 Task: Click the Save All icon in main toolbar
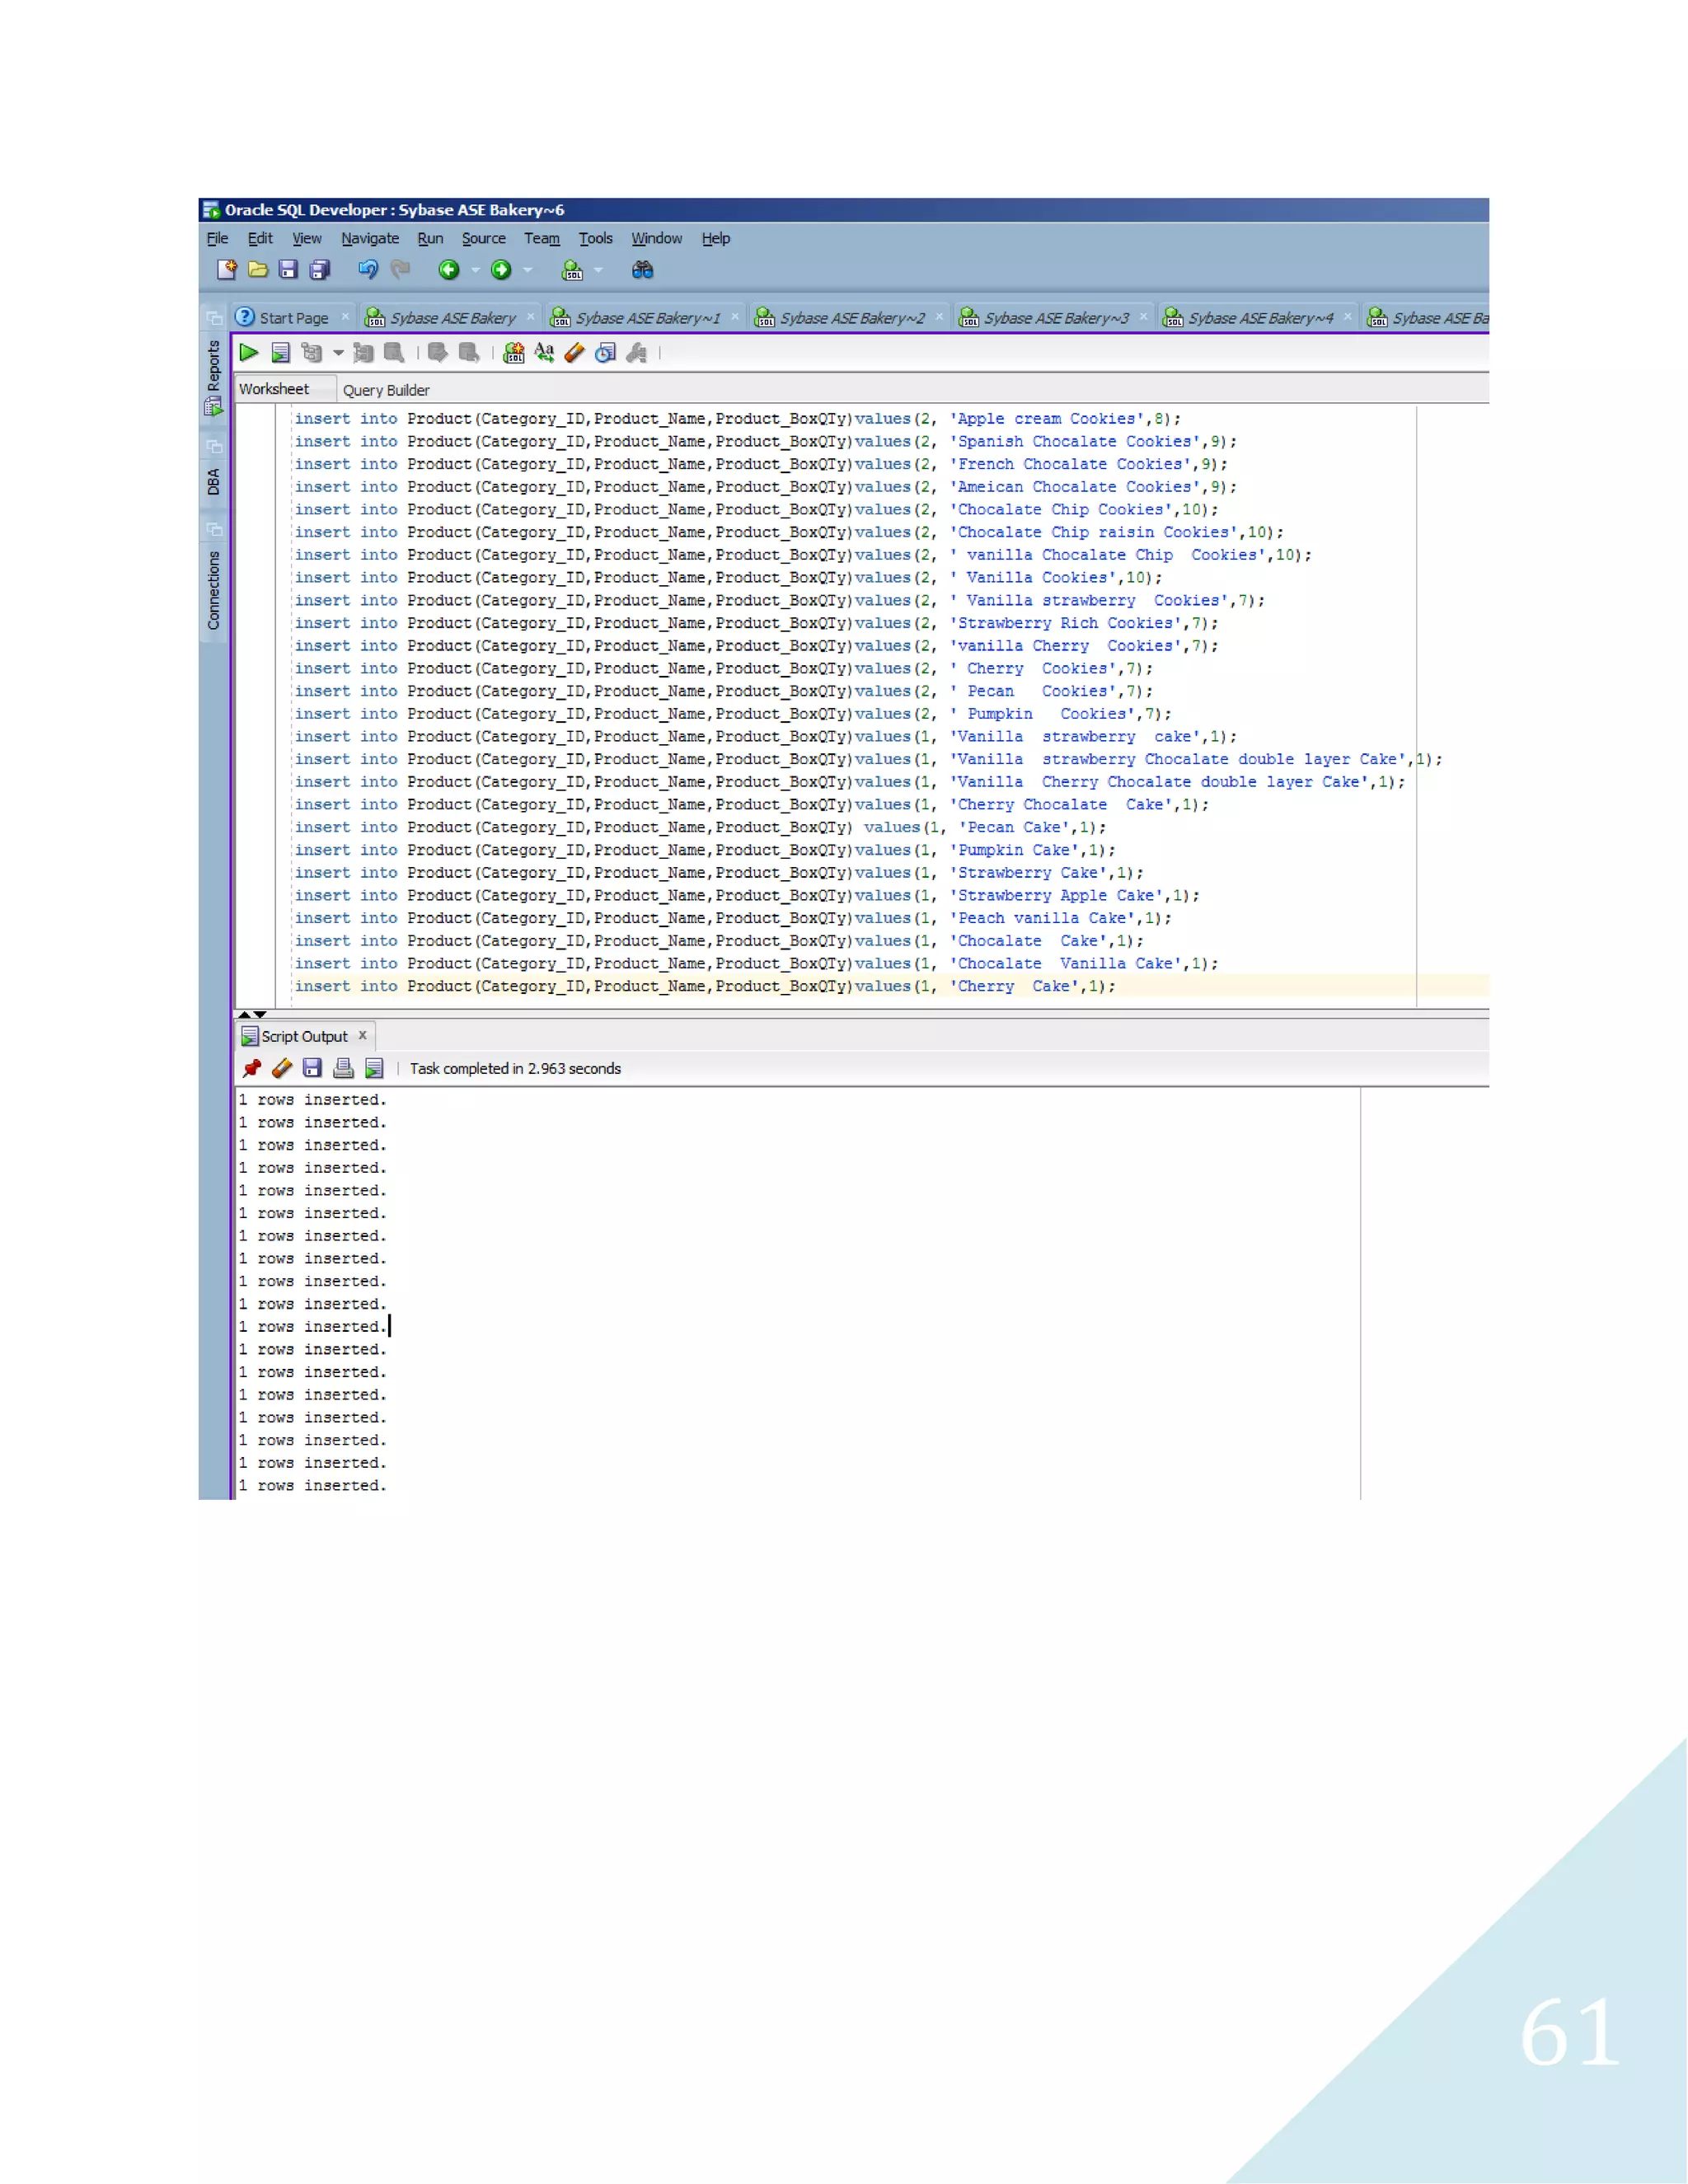(320, 270)
